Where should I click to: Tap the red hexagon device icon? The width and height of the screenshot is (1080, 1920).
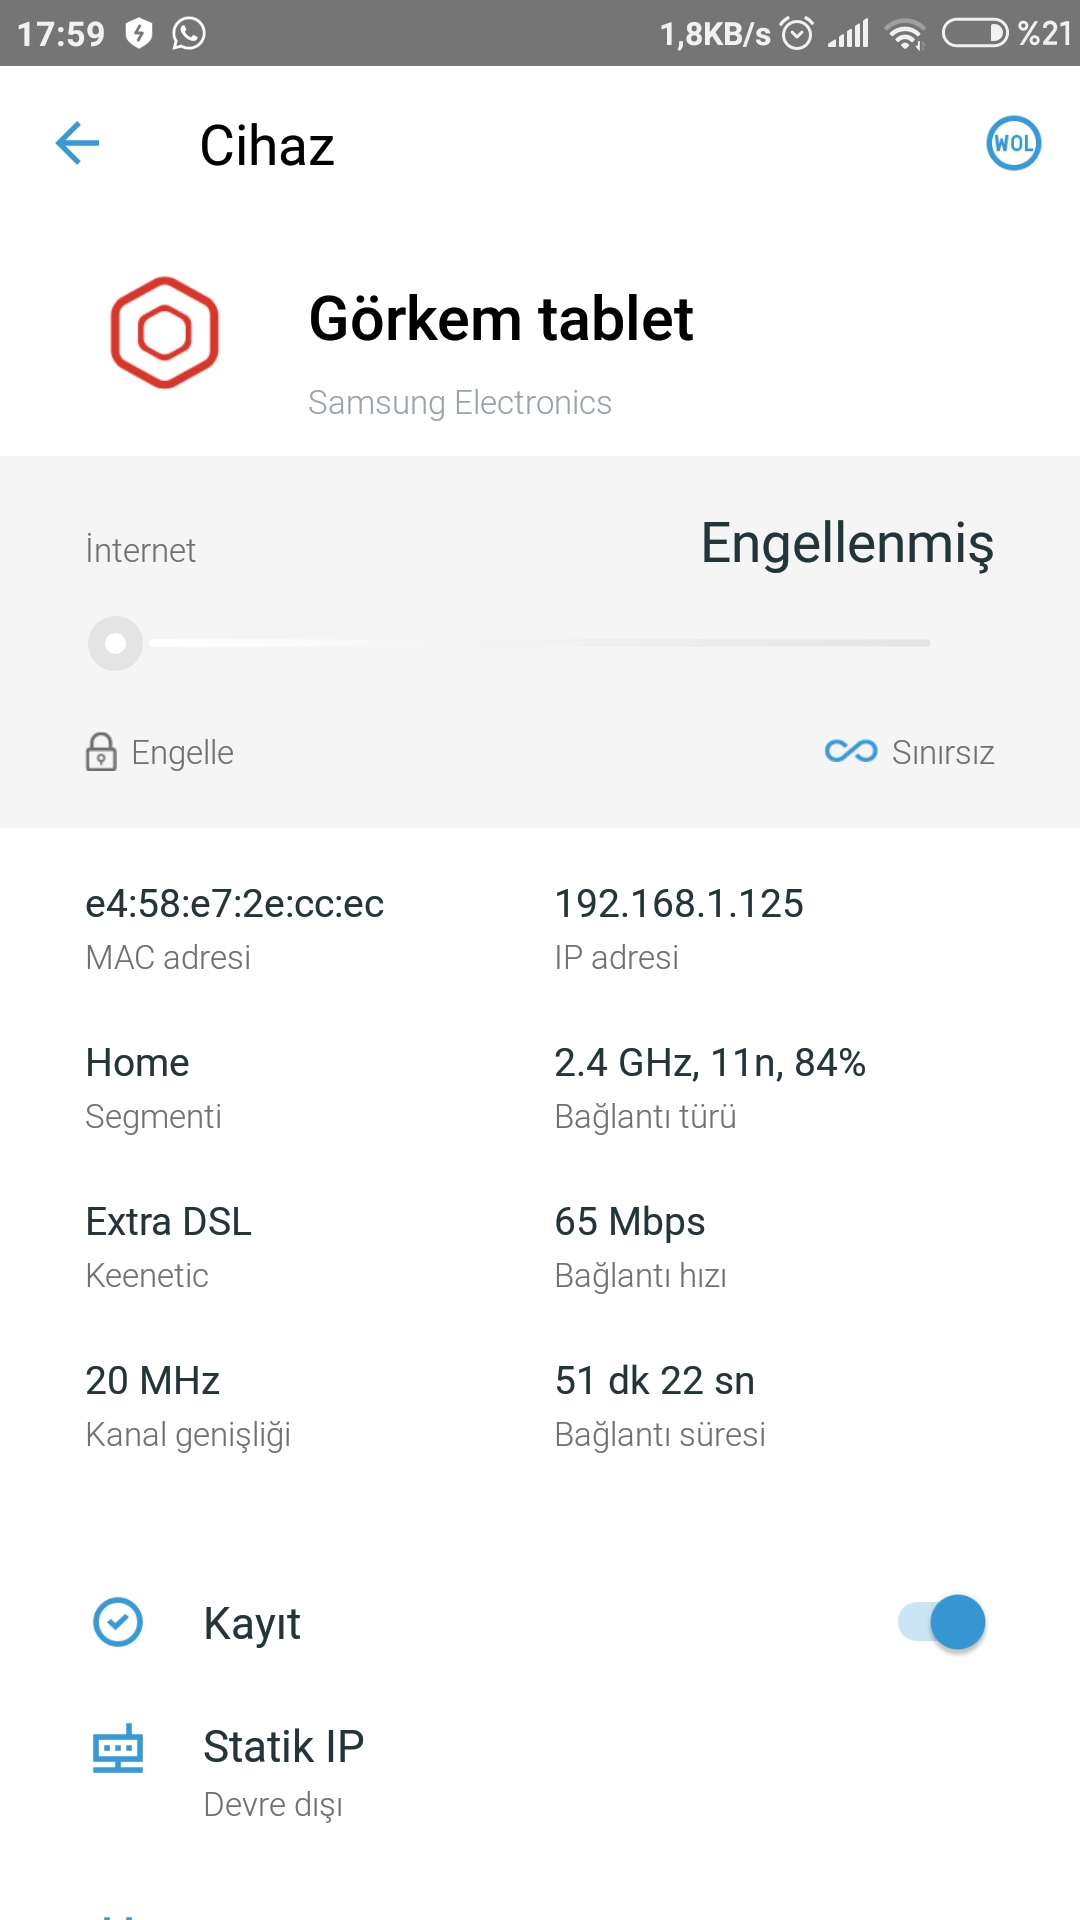tap(165, 332)
